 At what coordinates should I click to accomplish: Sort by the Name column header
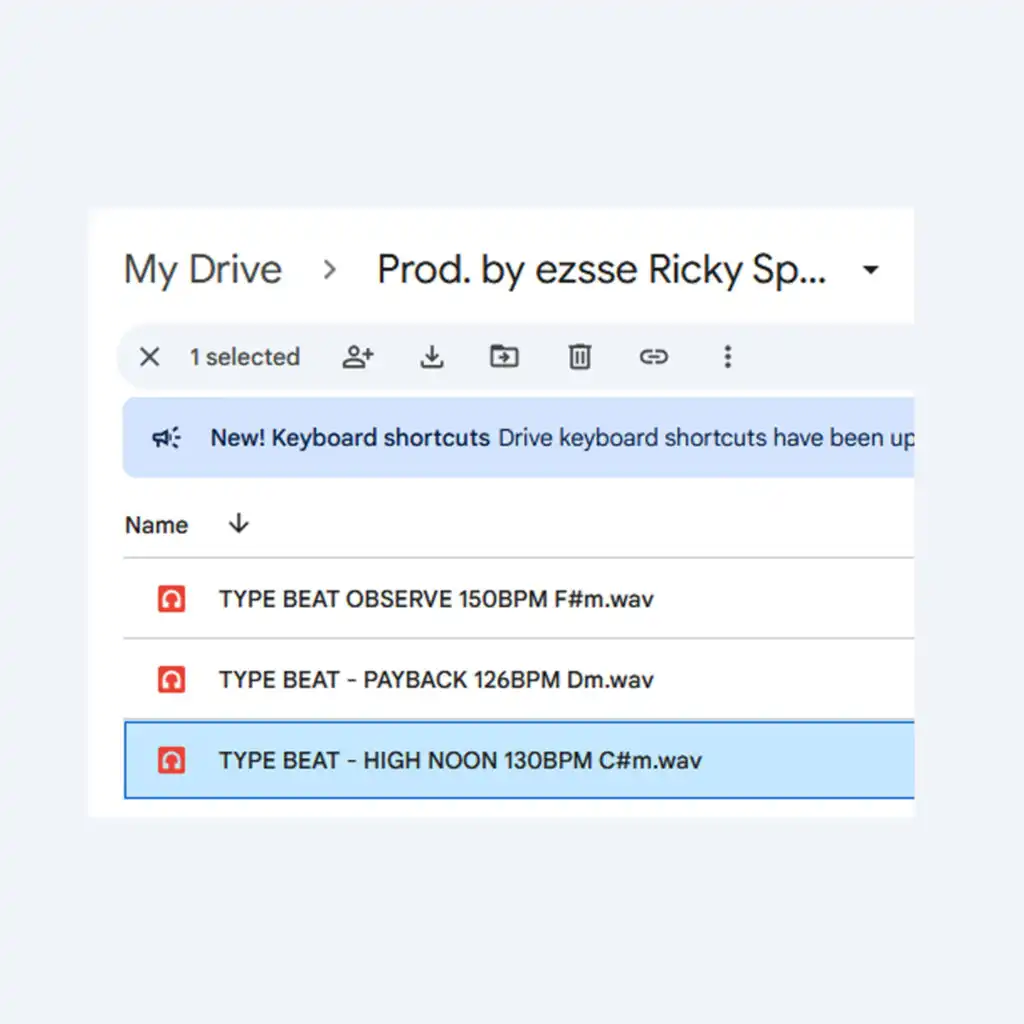[x=157, y=525]
